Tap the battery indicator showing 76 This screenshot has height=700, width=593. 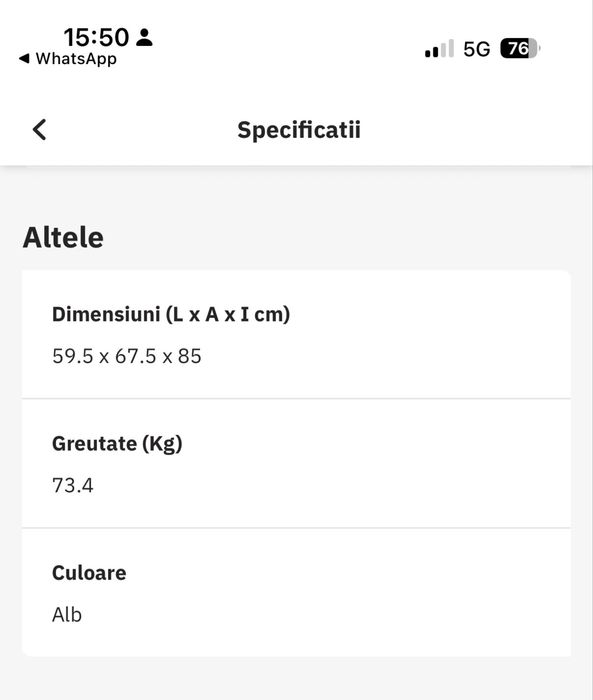coord(520,48)
